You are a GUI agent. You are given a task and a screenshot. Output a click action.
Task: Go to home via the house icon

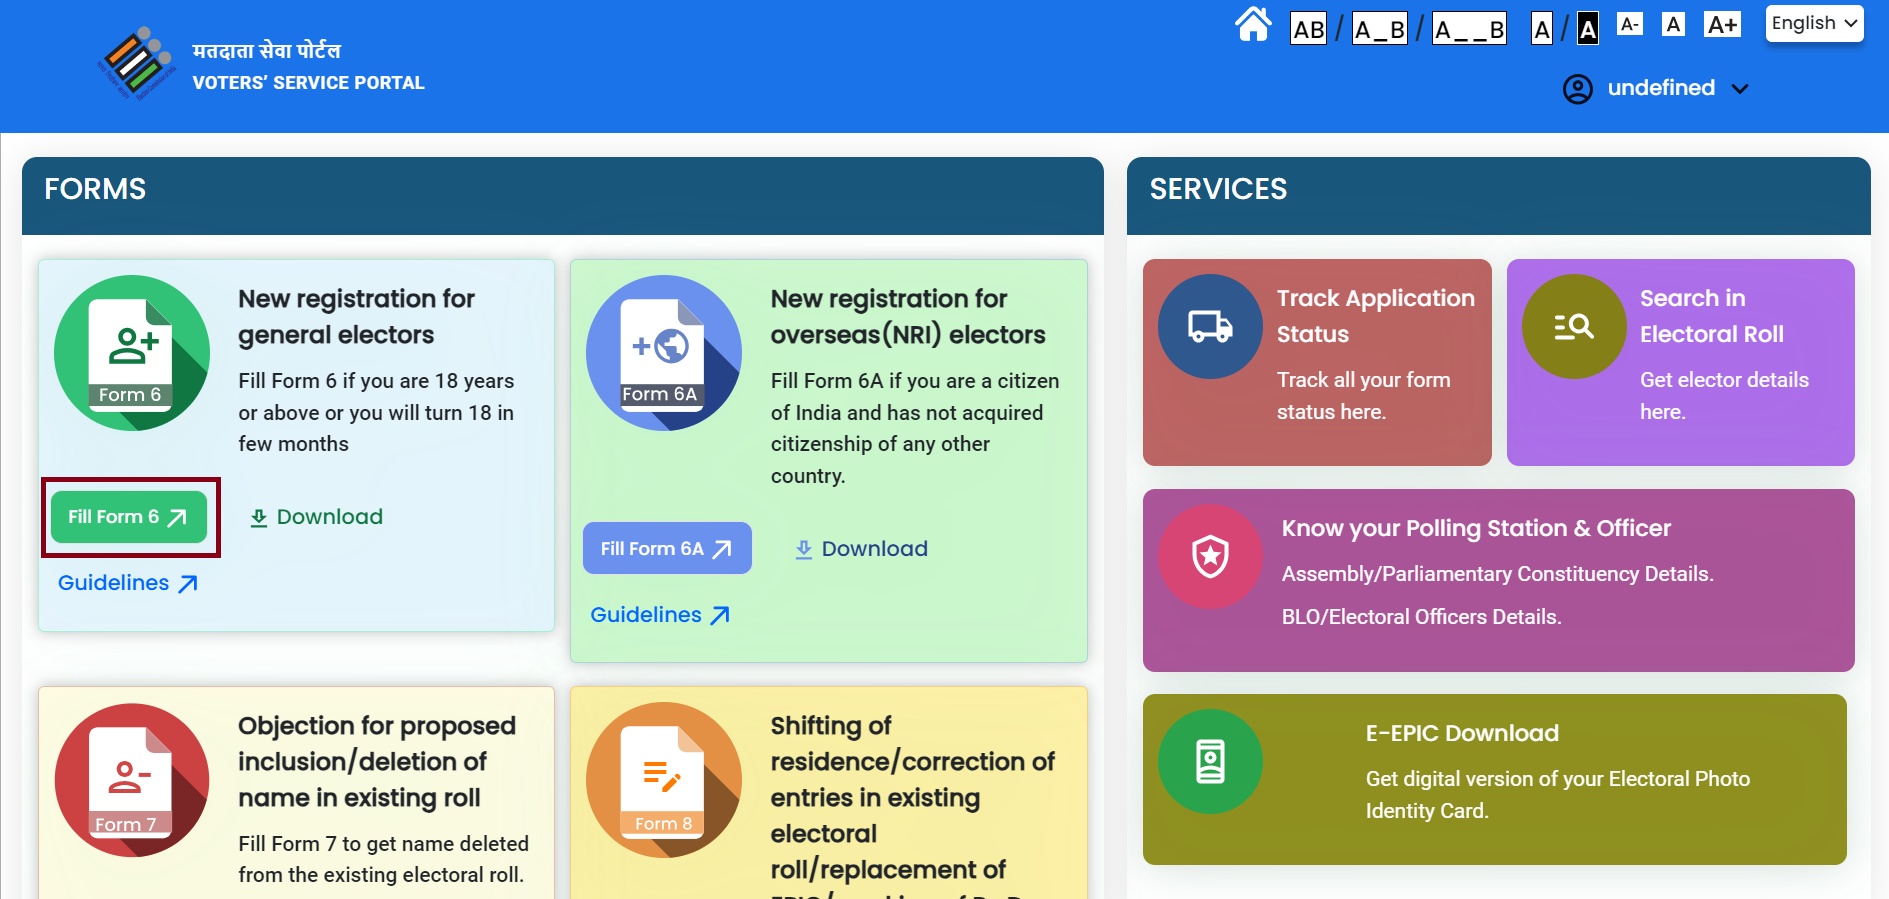[1253, 25]
